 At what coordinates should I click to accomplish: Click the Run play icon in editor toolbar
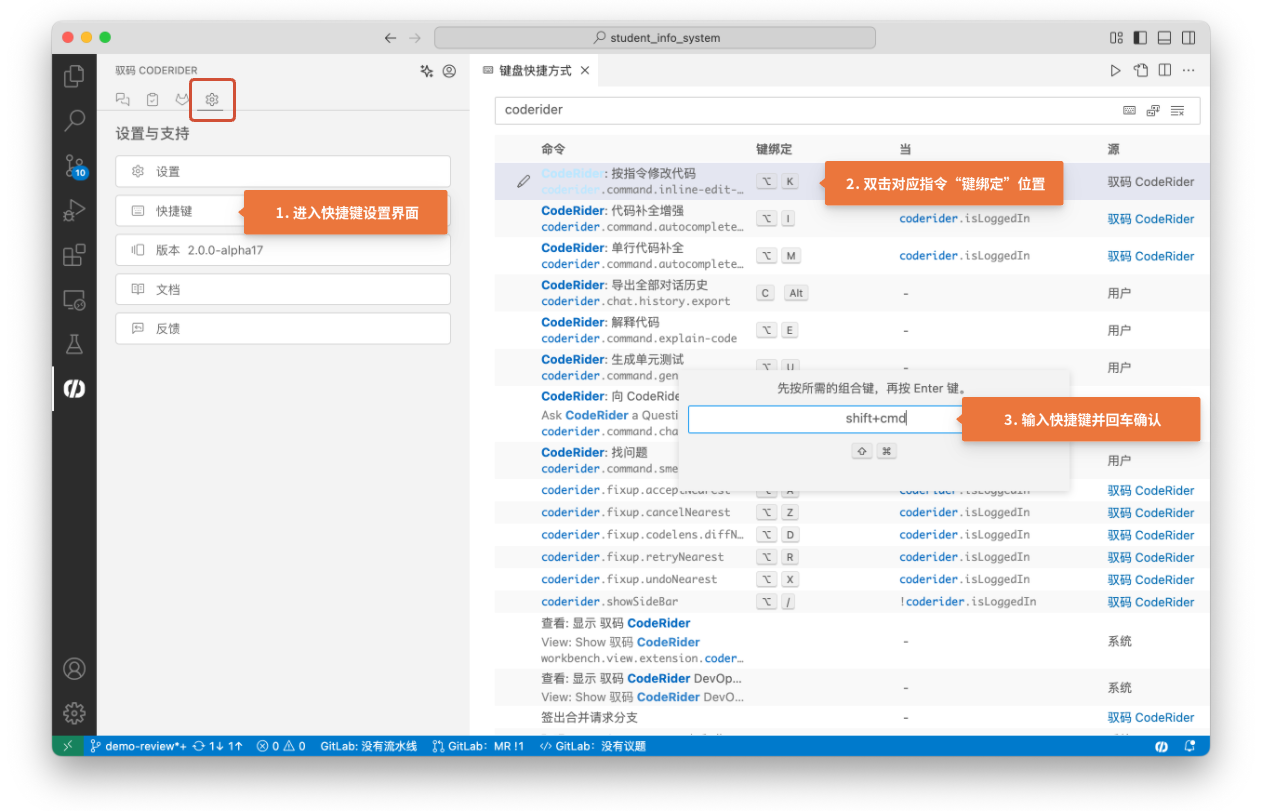(1116, 70)
